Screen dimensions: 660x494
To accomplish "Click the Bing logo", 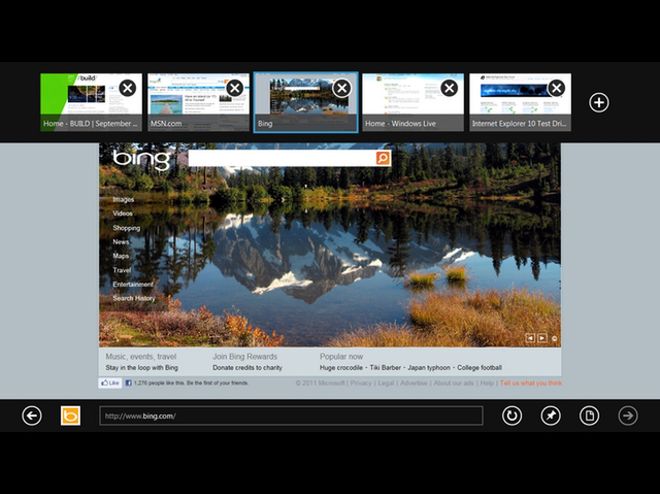I will (141, 159).
